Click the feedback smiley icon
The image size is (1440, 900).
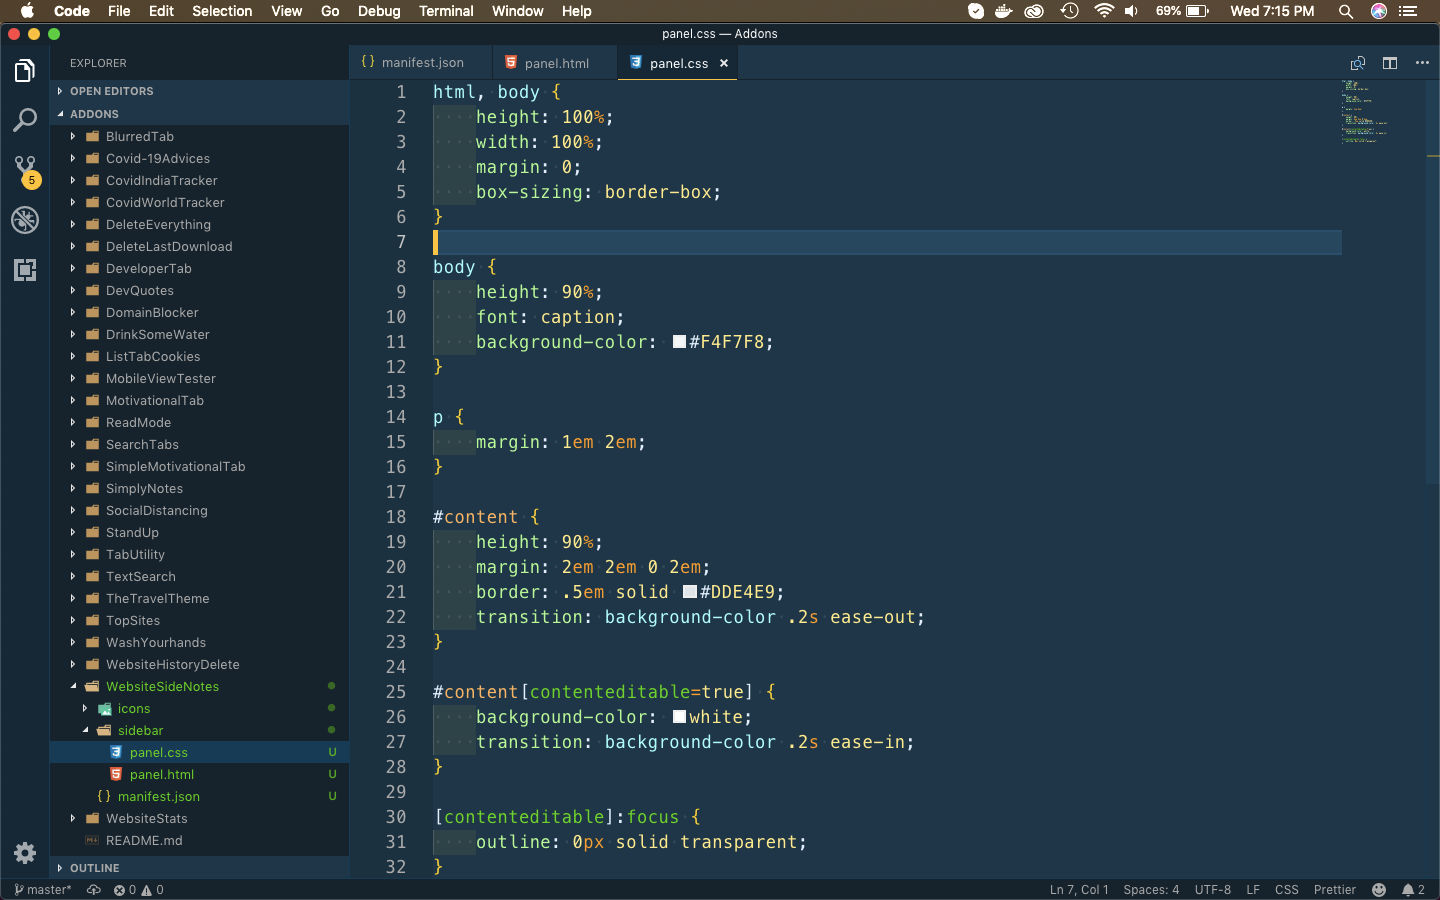pos(1379,890)
